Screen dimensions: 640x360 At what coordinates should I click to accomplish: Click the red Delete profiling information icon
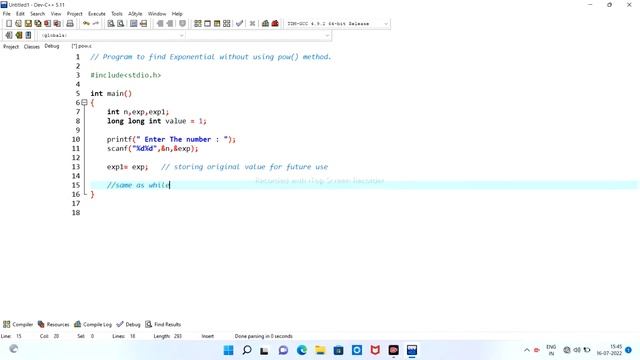(275, 24)
